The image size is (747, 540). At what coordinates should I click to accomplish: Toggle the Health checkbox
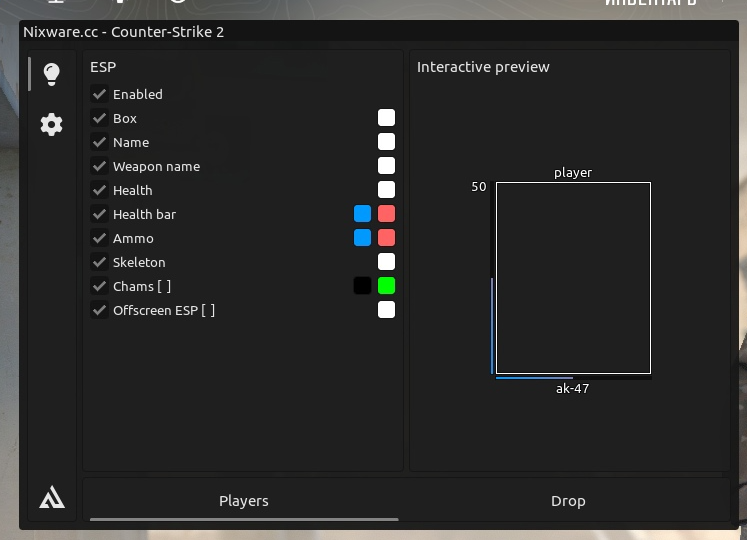tap(99, 190)
